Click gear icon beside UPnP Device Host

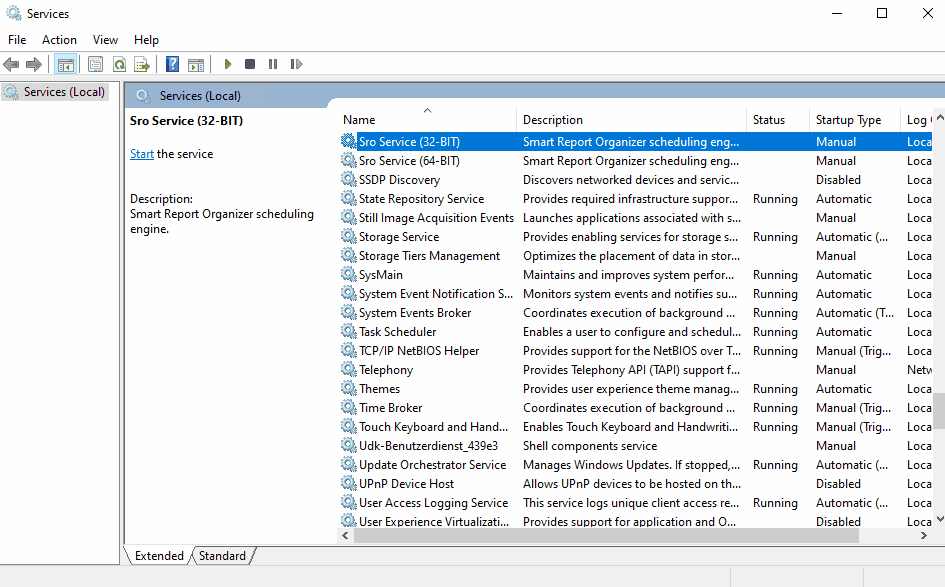[x=348, y=483]
